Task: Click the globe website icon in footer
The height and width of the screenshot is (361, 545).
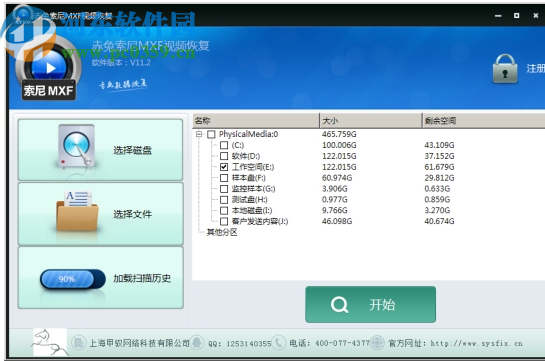Action: pyautogui.click(x=377, y=343)
